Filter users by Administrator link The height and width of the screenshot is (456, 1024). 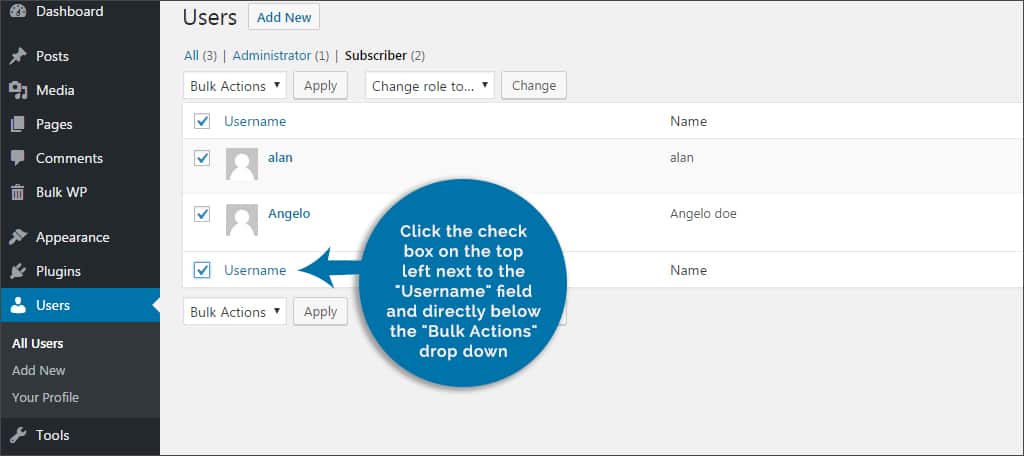(272, 56)
